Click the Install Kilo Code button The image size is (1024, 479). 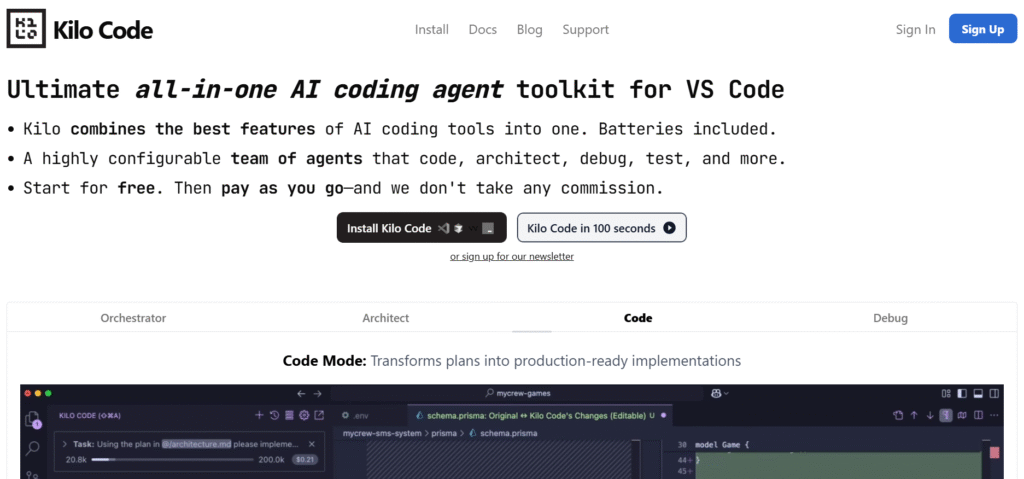click(x=422, y=227)
